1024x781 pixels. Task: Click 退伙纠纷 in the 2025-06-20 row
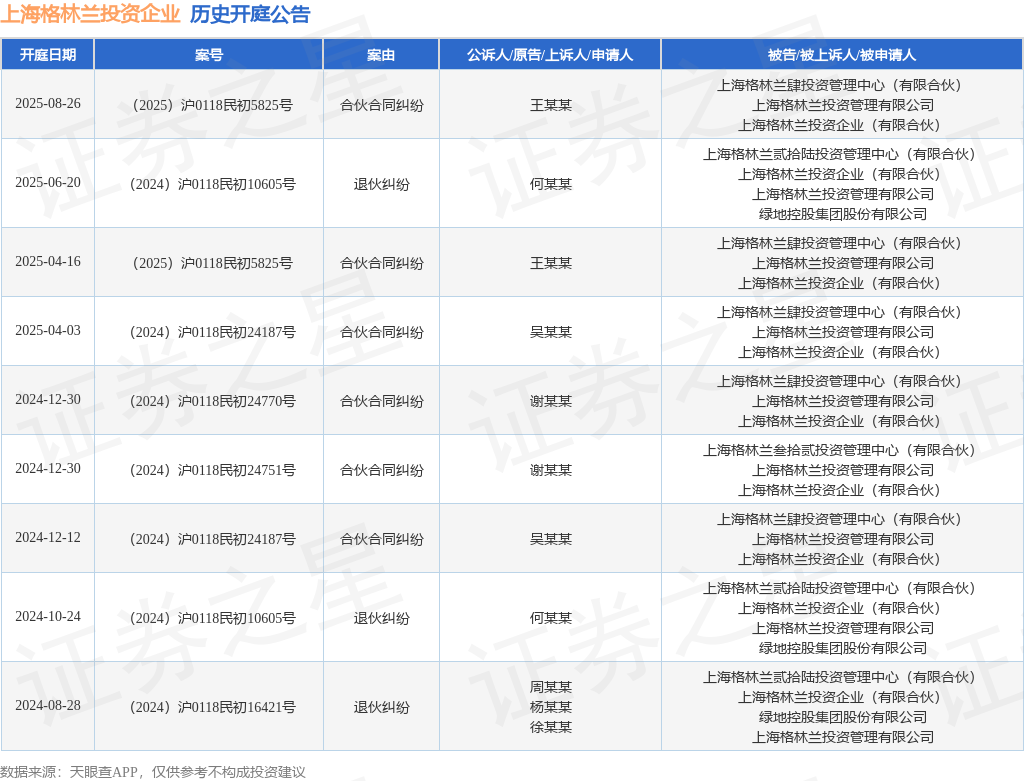click(x=381, y=184)
